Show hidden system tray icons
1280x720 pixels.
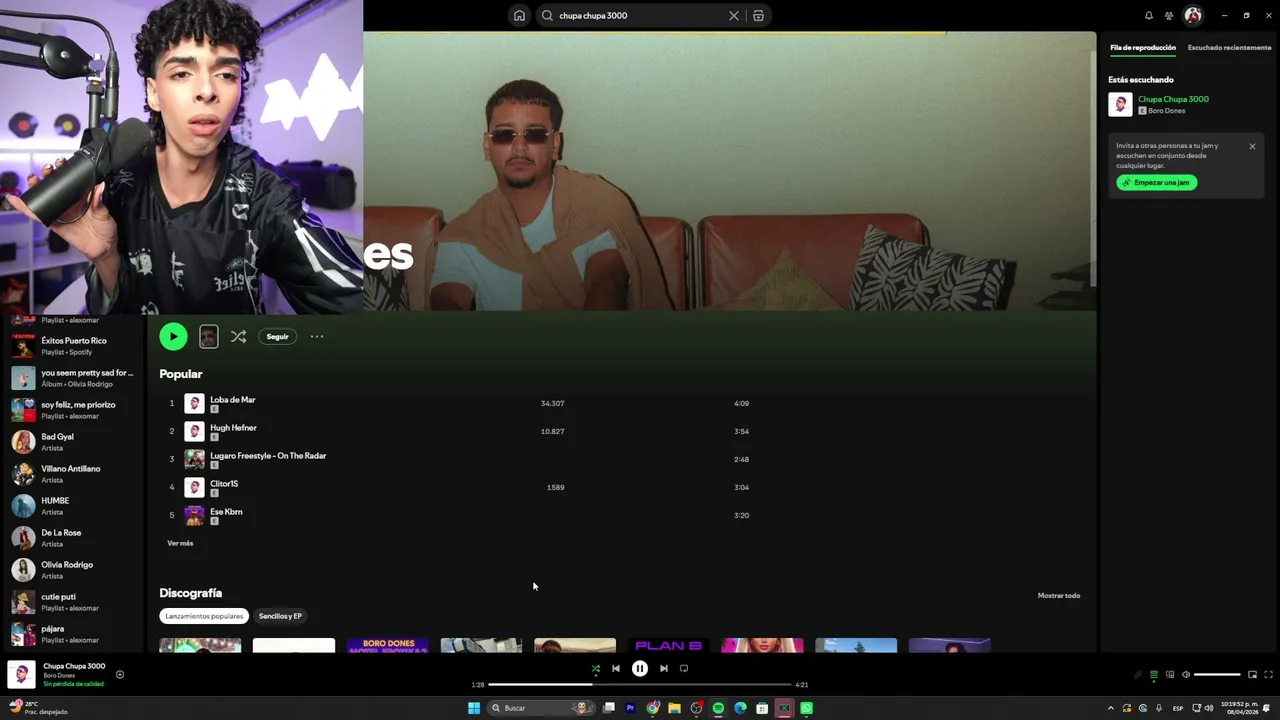(1110, 708)
